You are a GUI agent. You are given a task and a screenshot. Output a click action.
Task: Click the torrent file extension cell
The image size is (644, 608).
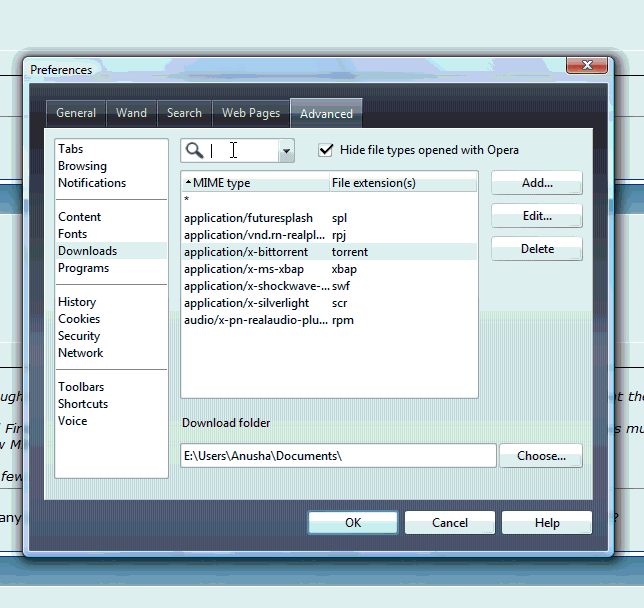tap(350, 252)
